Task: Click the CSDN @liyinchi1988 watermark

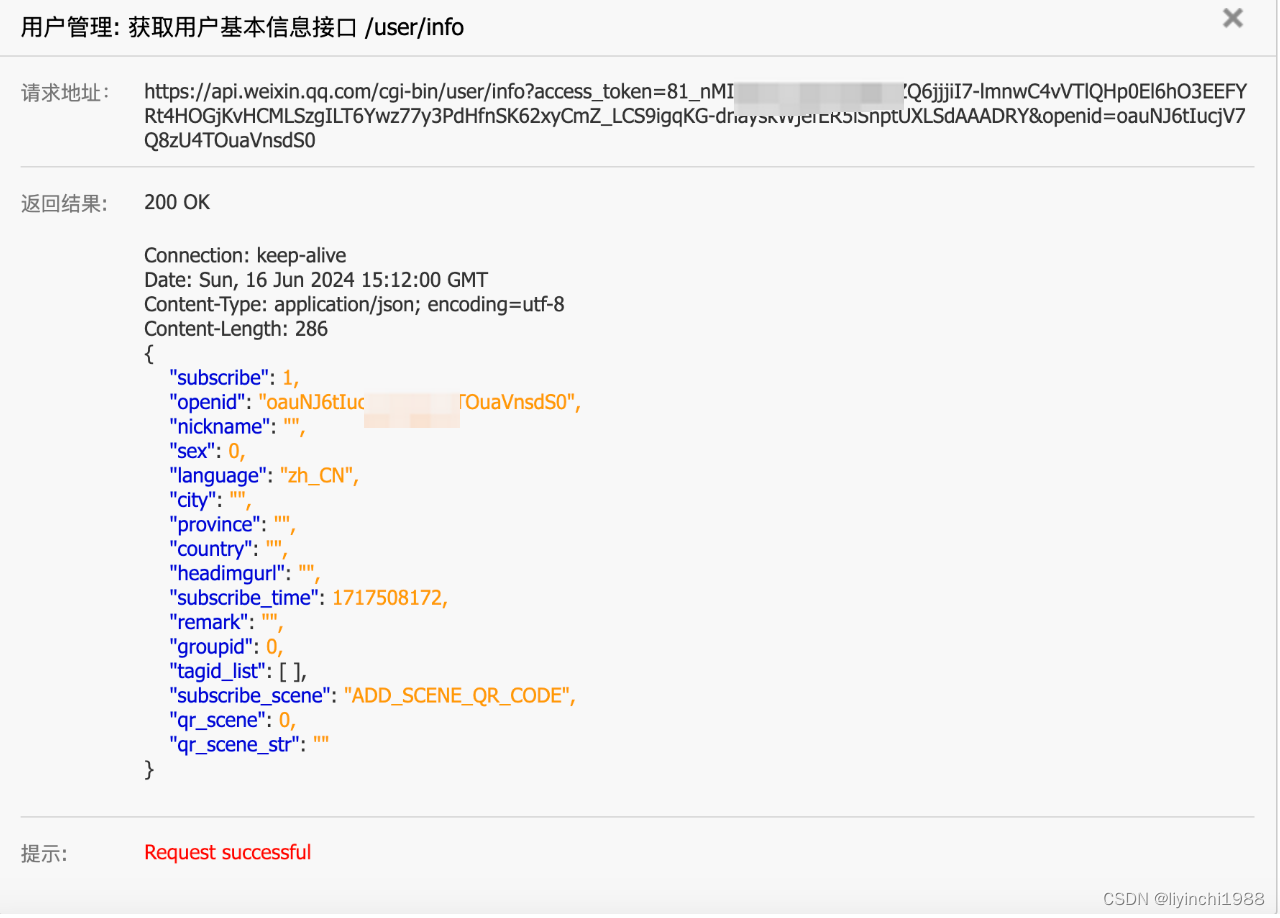Action: (x=1185, y=898)
